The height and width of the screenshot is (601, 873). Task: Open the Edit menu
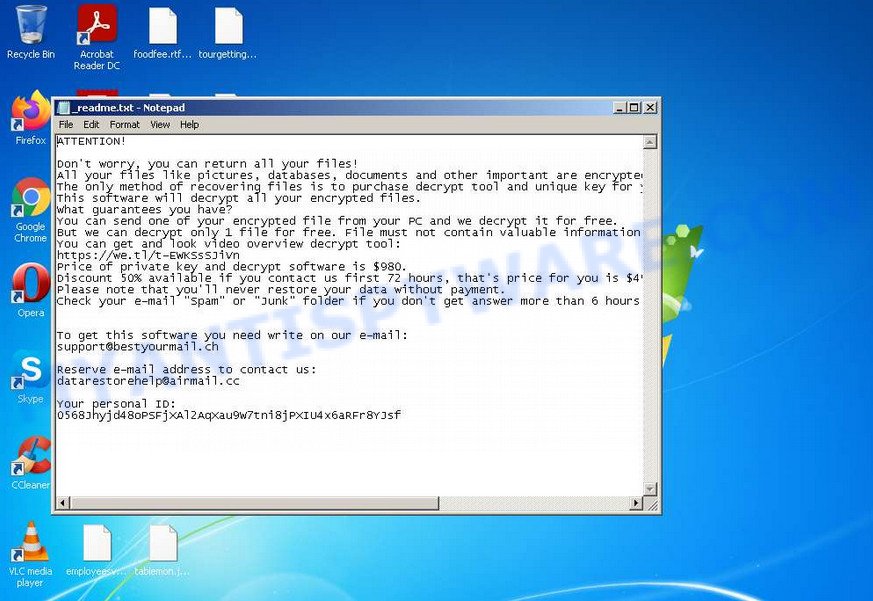[x=91, y=124]
